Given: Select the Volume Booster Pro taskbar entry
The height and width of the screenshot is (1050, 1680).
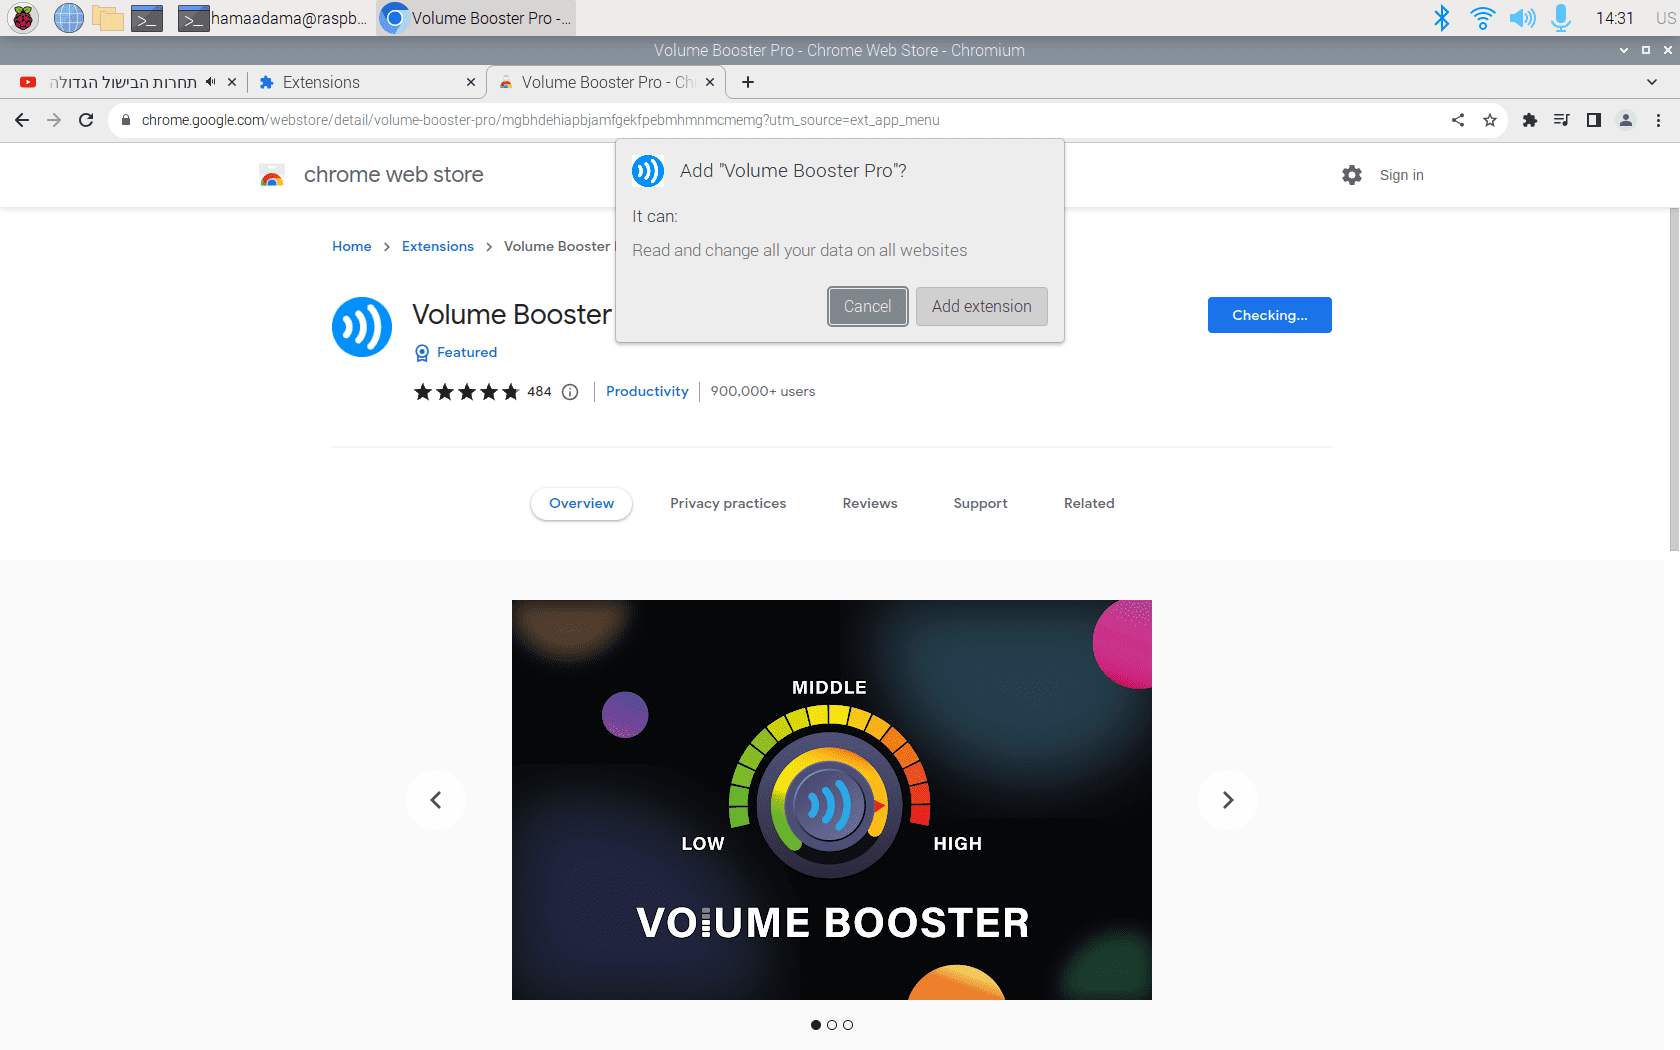Looking at the screenshot, I should [x=477, y=18].
